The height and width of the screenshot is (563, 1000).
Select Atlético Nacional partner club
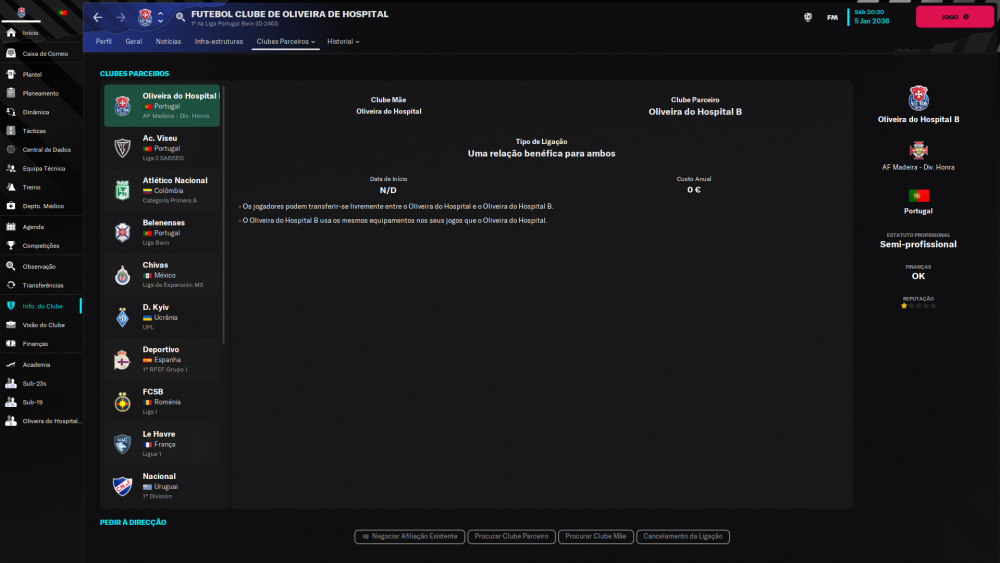[x=162, y=190]
